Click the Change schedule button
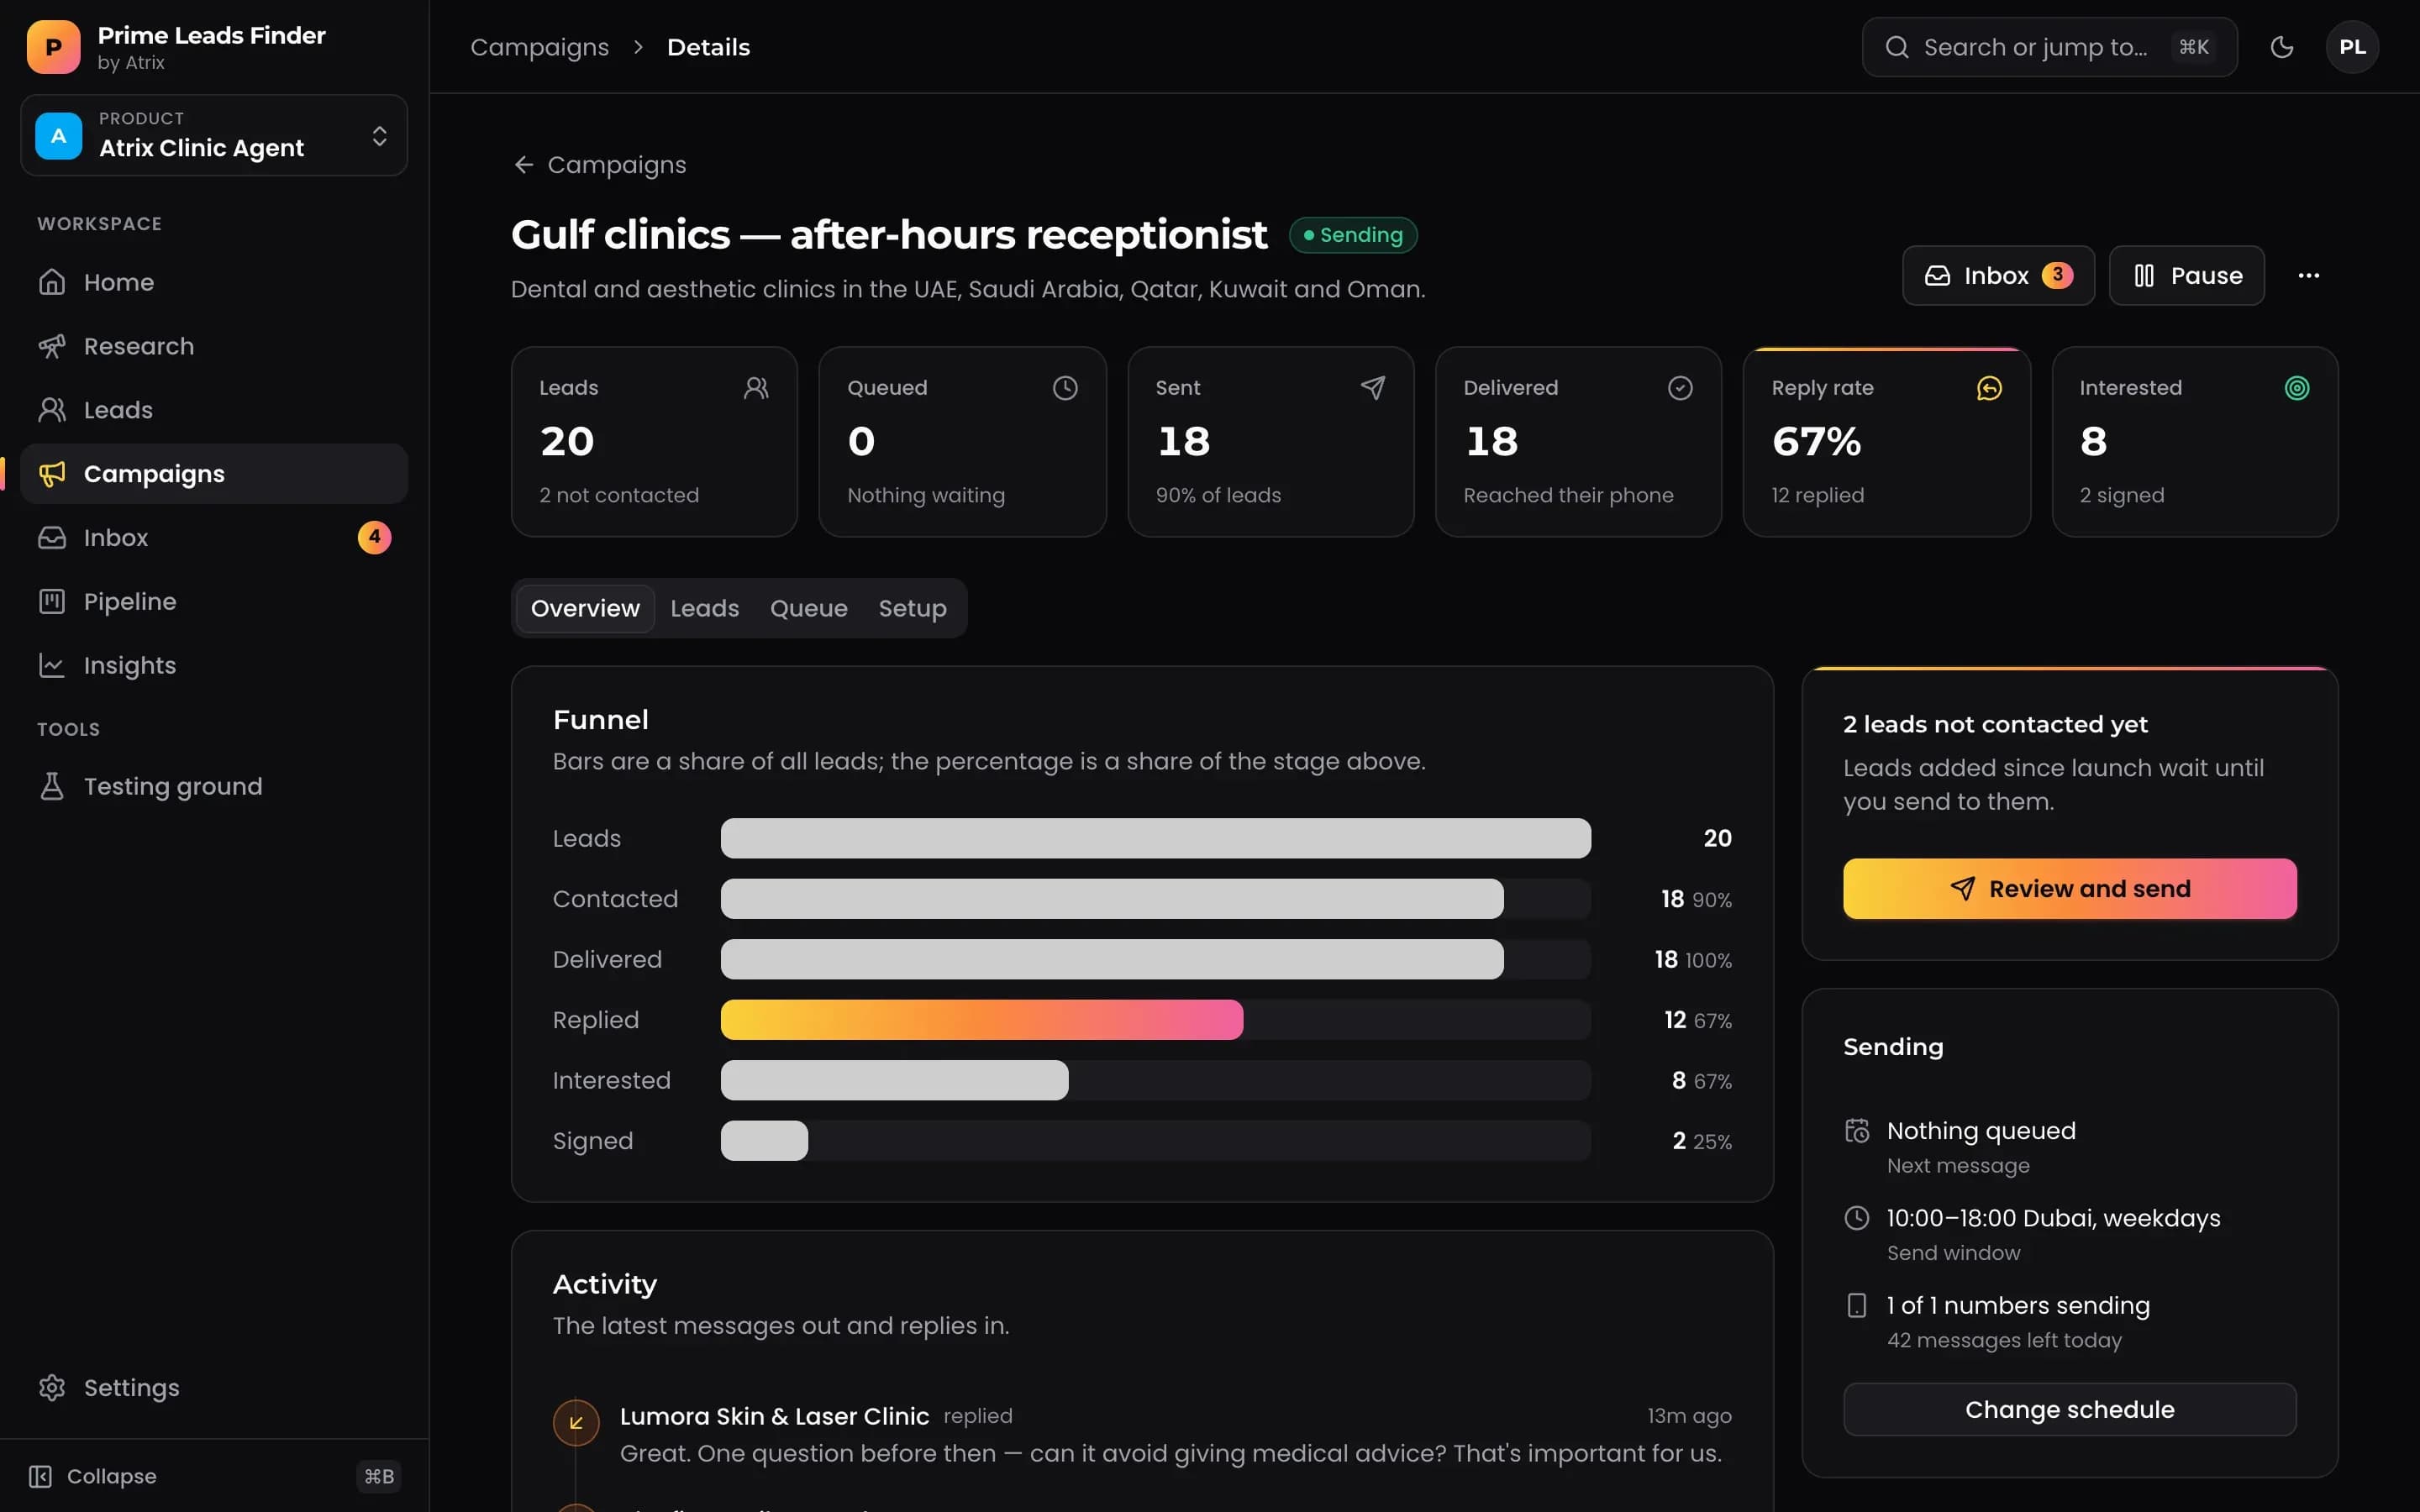 [x=2069, y=1410]
